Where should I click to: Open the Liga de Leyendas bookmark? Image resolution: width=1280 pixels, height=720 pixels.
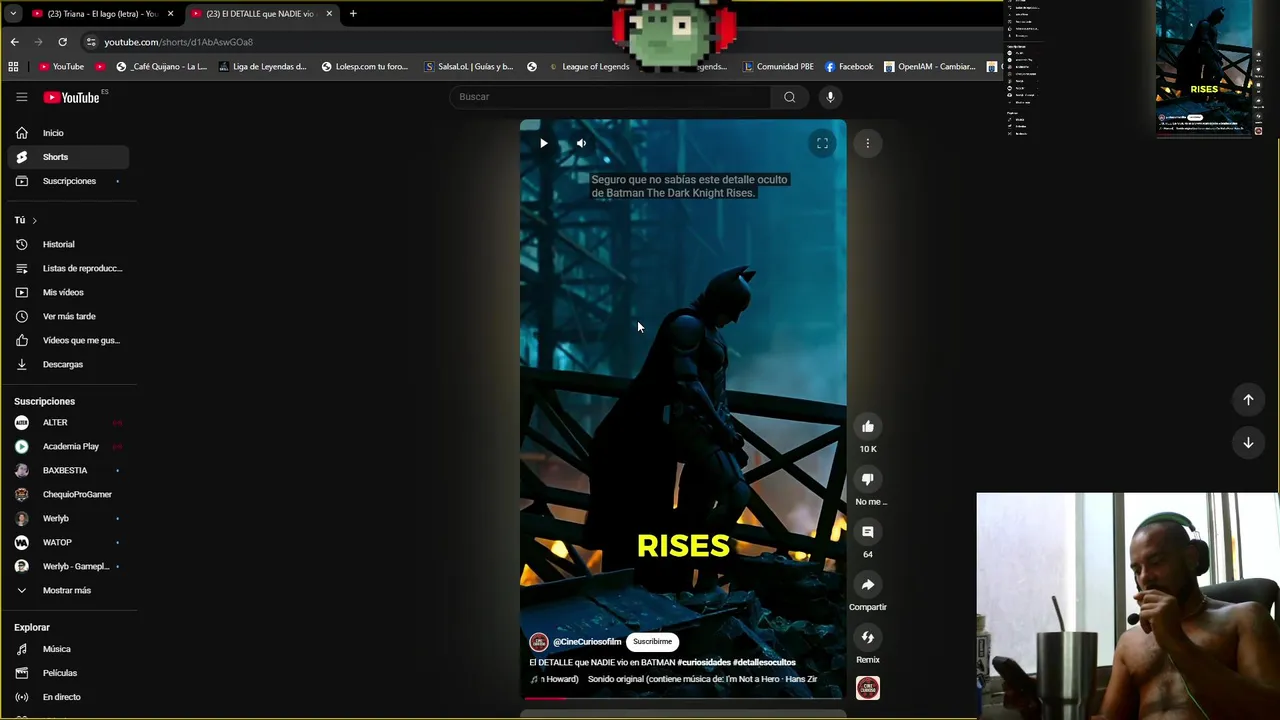(x=263, y=67)
